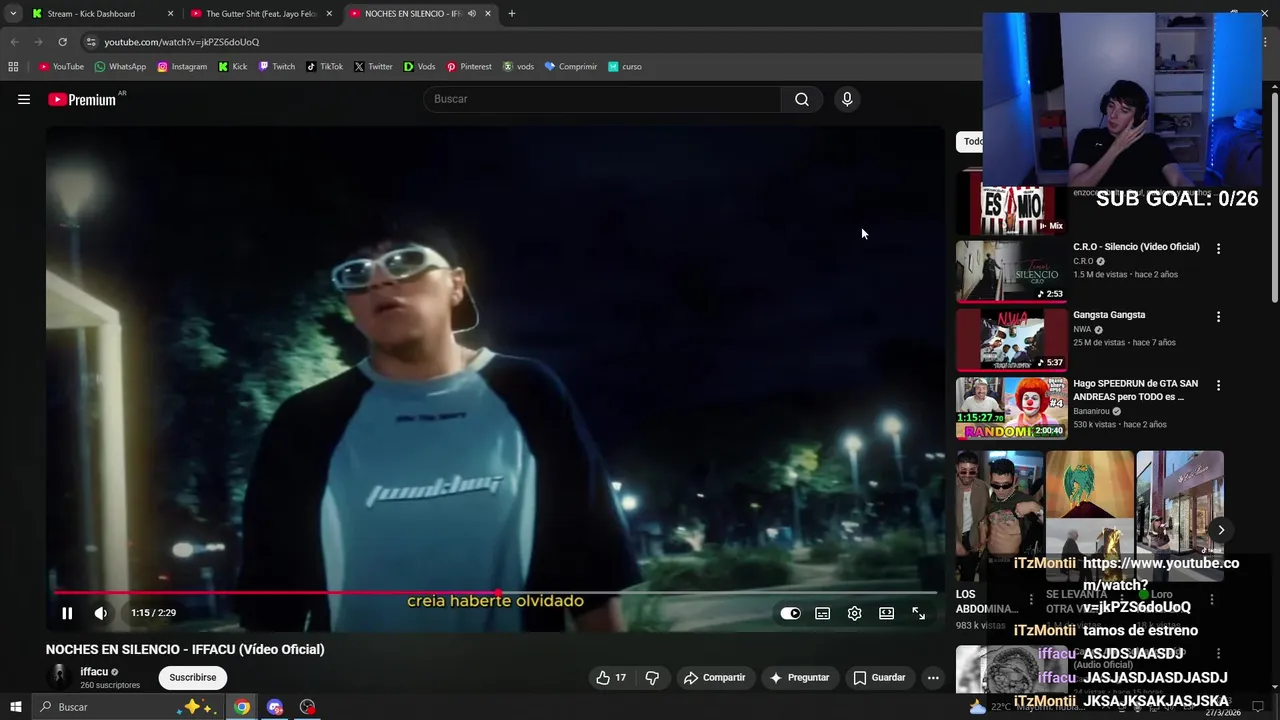The height and width of the screenshot is (720, 1280).
Task: Open the Instagram bookmark
Action: [182, 67]
